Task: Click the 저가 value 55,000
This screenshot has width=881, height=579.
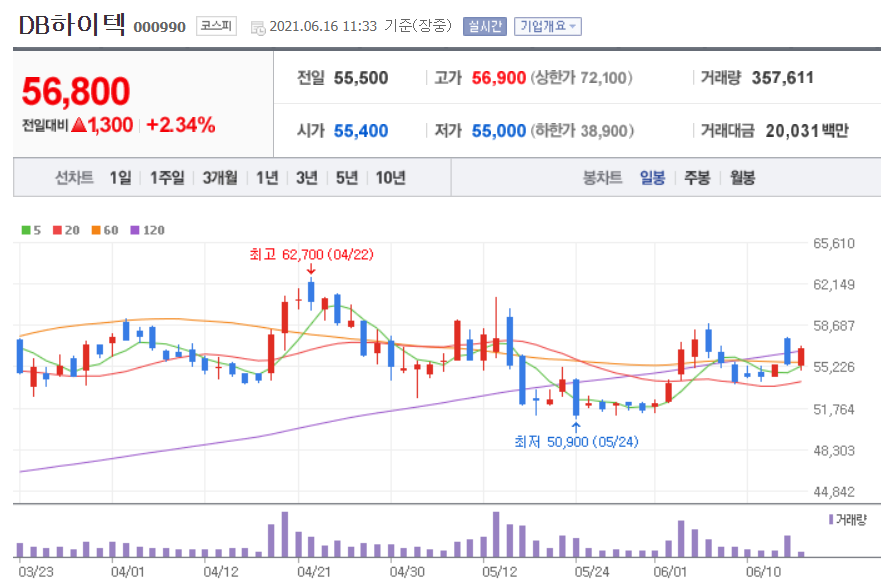Action: [x=498, y=131]
